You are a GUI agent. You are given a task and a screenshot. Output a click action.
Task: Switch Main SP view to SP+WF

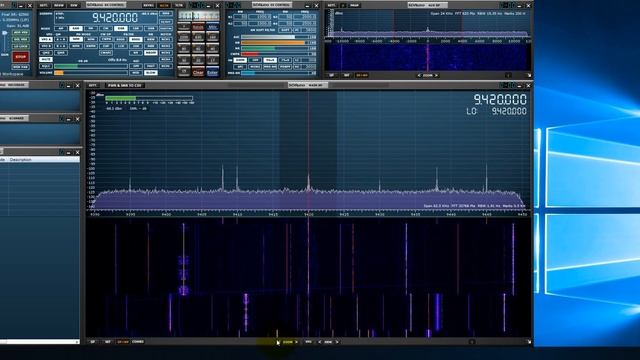[x=122, y=342]
